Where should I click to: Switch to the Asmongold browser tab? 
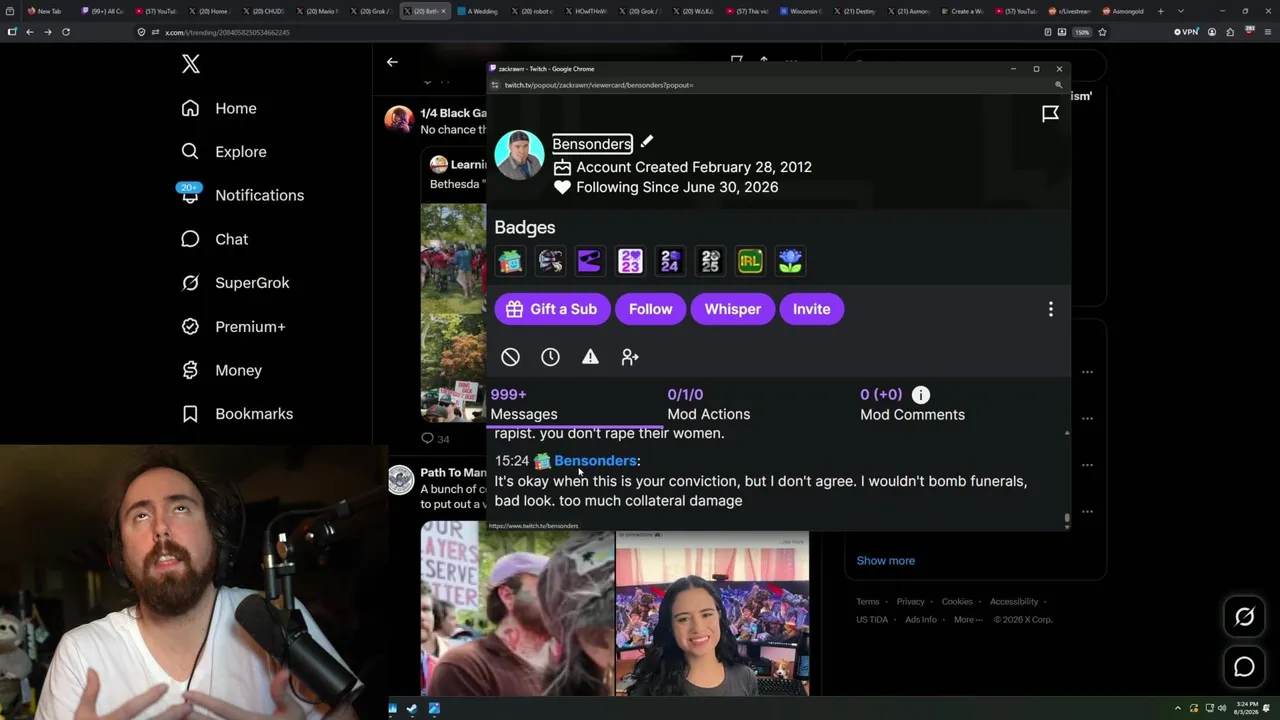(x=1121, y=11)
